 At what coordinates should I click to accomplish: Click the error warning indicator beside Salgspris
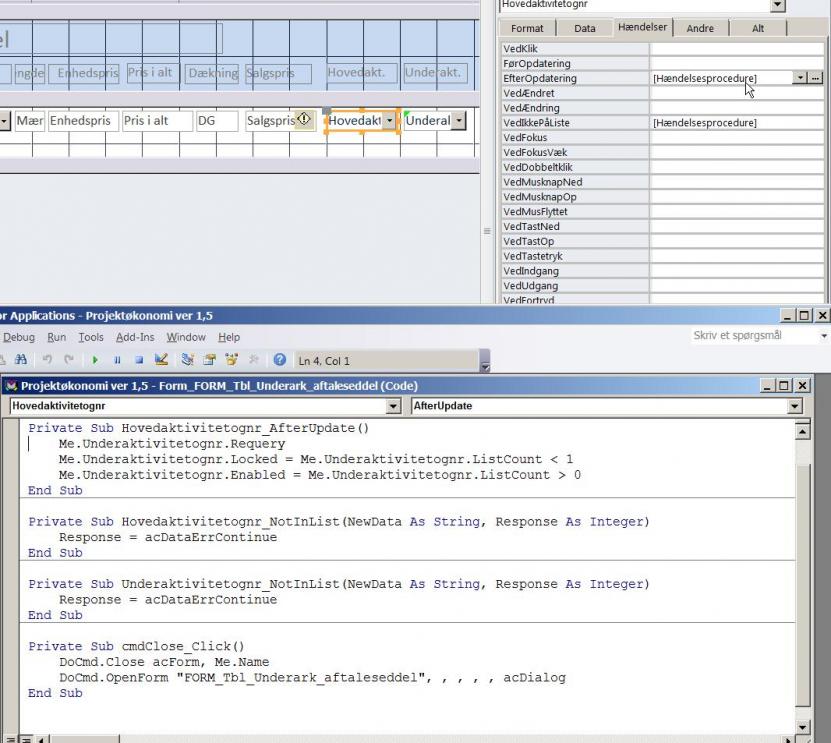[x=304, y=120]
